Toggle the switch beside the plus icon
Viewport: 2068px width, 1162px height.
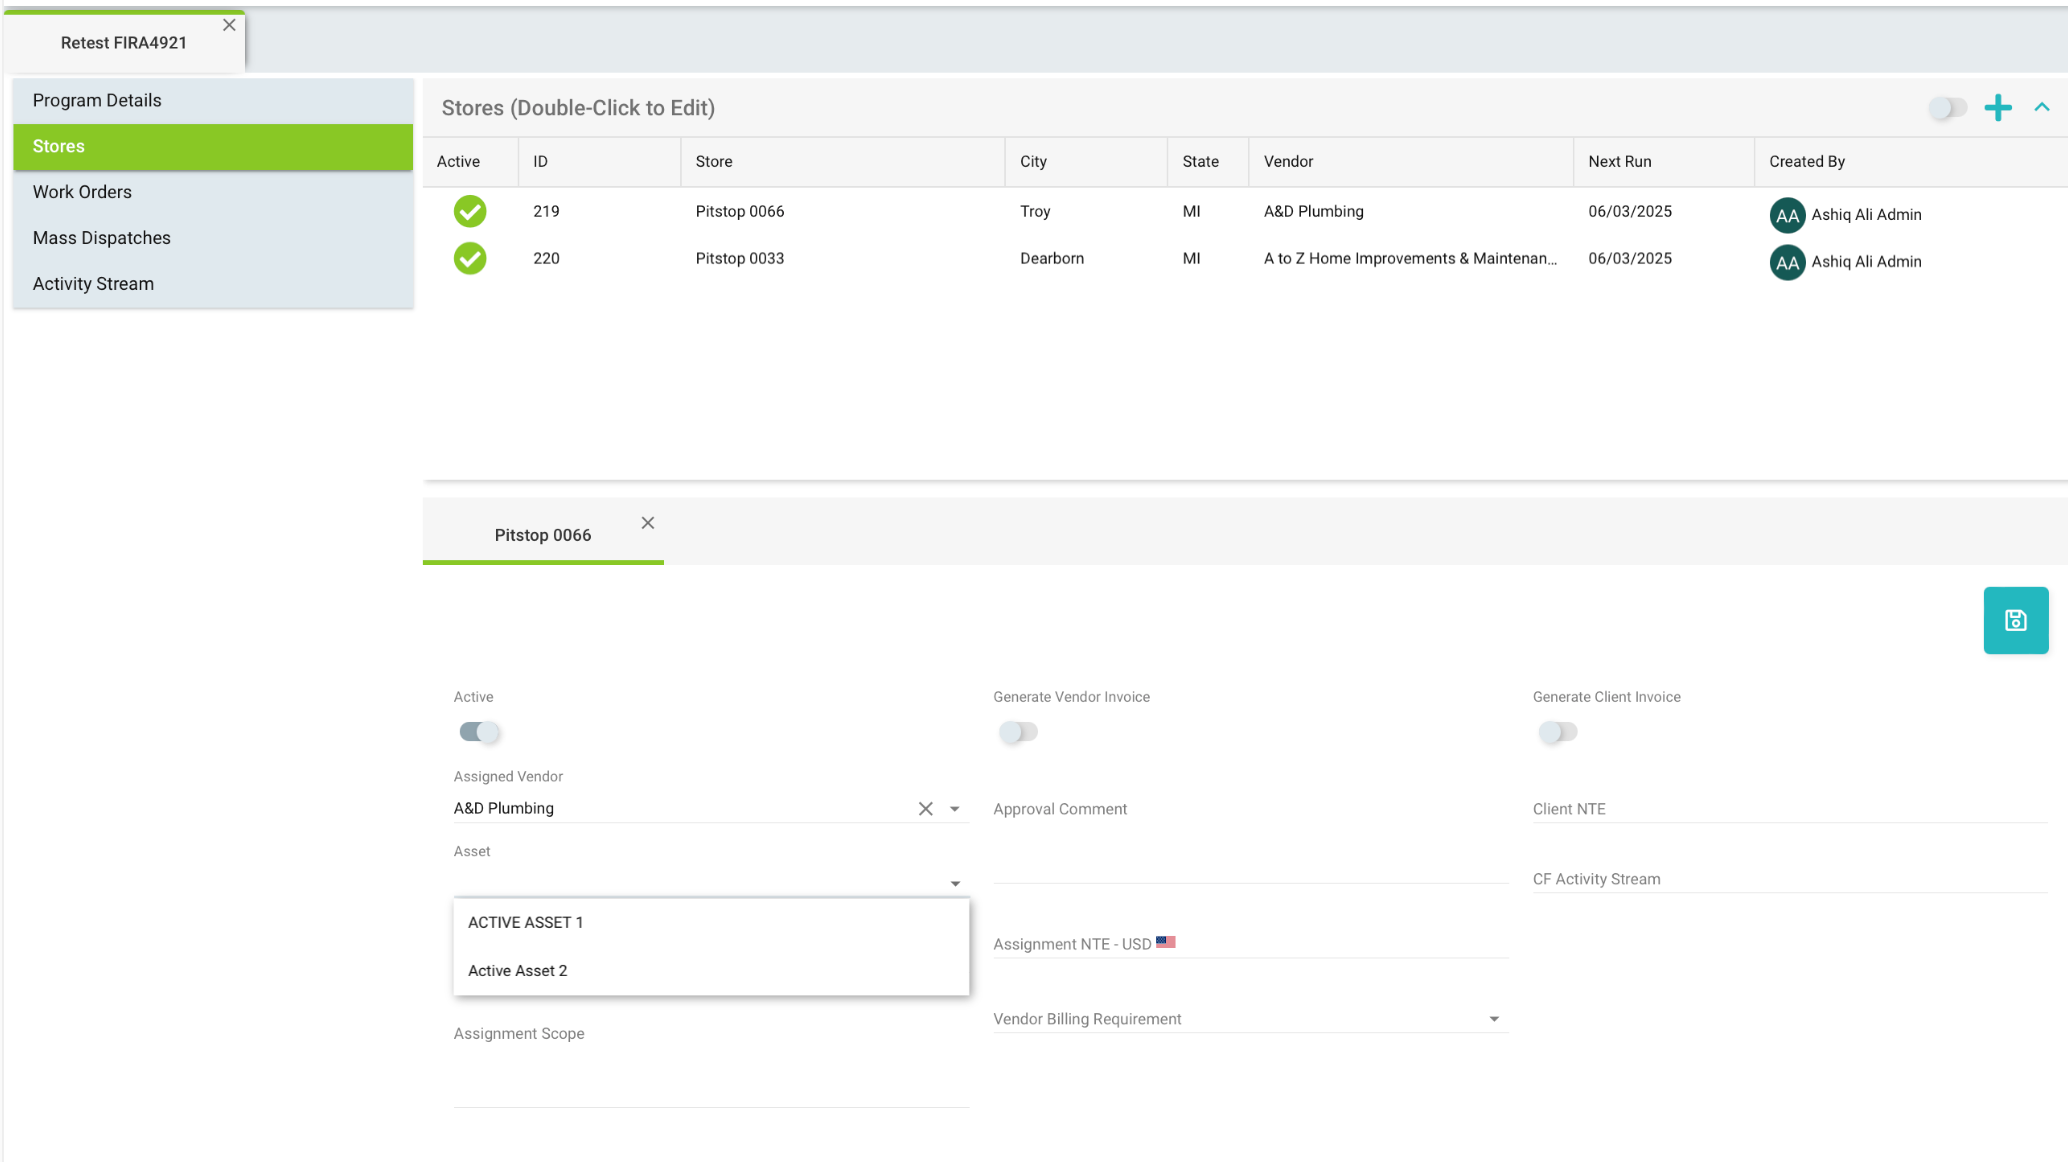(1947, 108)
